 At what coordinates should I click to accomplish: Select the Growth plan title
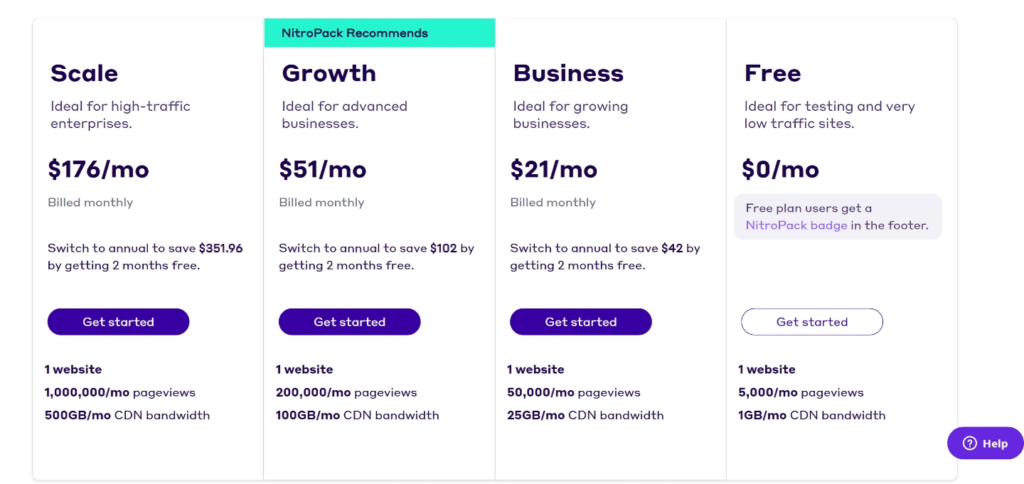click(329, 73)
